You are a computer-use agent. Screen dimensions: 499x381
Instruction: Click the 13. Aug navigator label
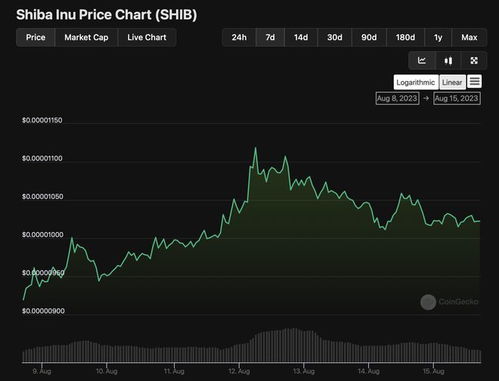[x=304, y=371]
